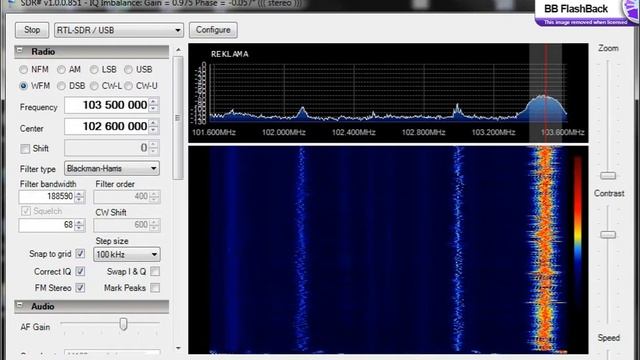
Task: Toggle the Snap to grid checkbox
Action: click(x=80, y=253)
